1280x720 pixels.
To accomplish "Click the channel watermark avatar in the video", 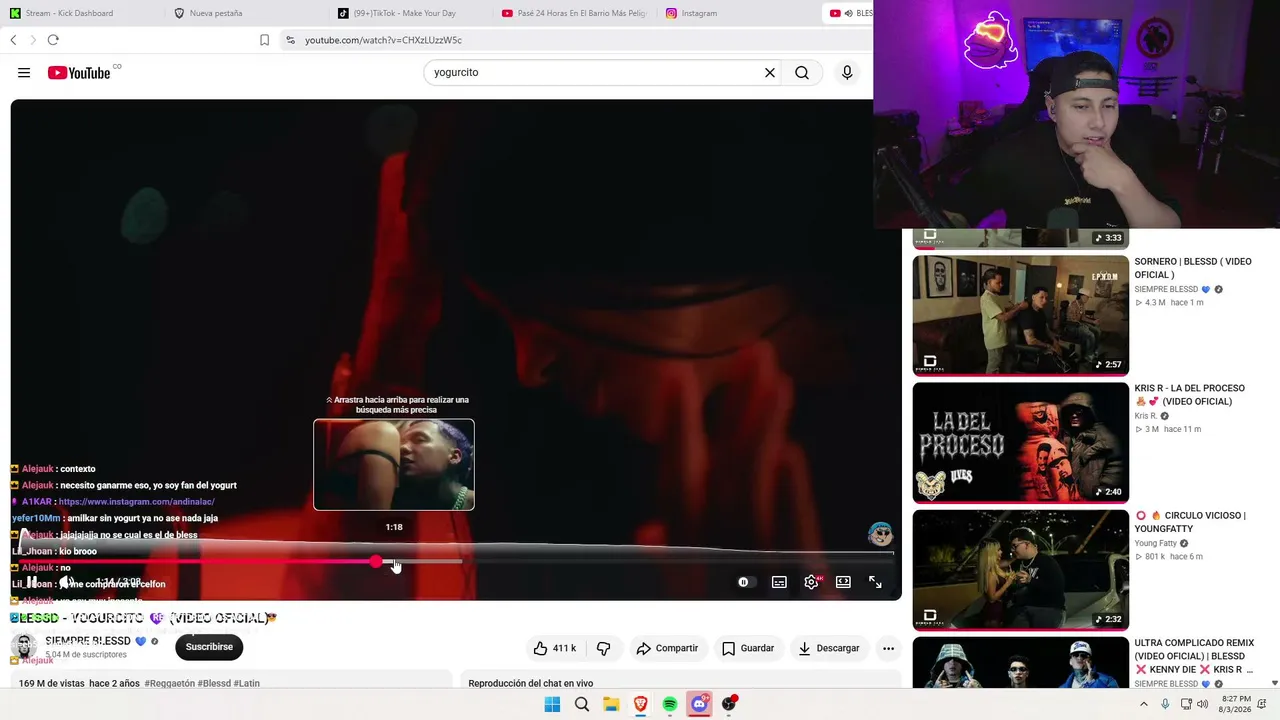I will point(880,534).
